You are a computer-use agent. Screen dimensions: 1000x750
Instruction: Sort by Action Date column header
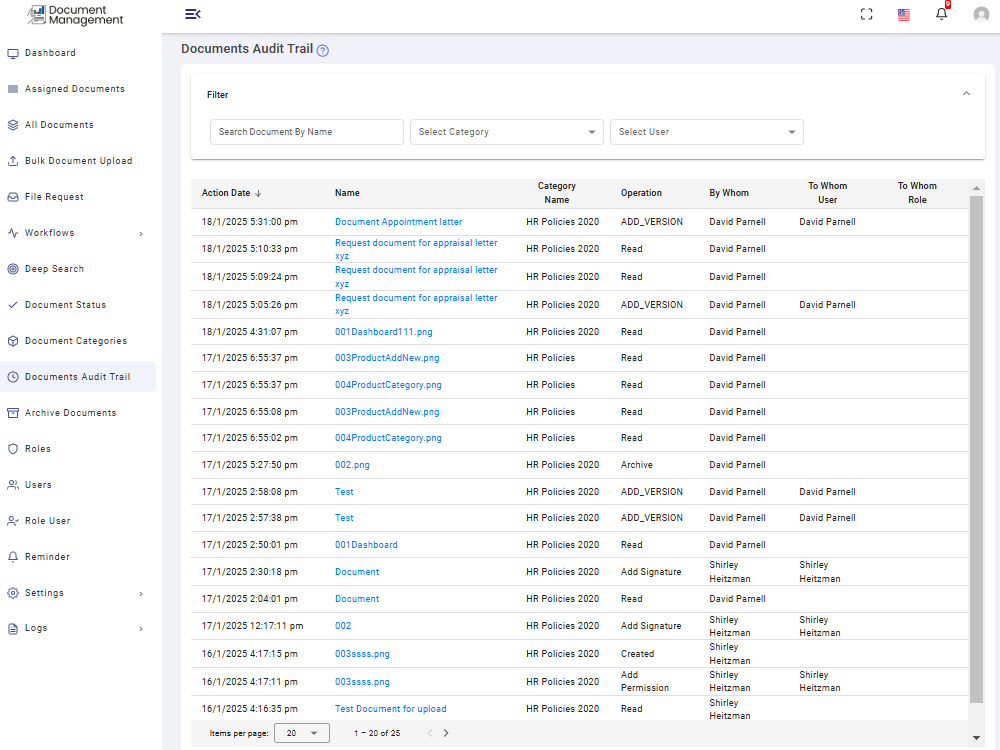click(x=231, y=193)
